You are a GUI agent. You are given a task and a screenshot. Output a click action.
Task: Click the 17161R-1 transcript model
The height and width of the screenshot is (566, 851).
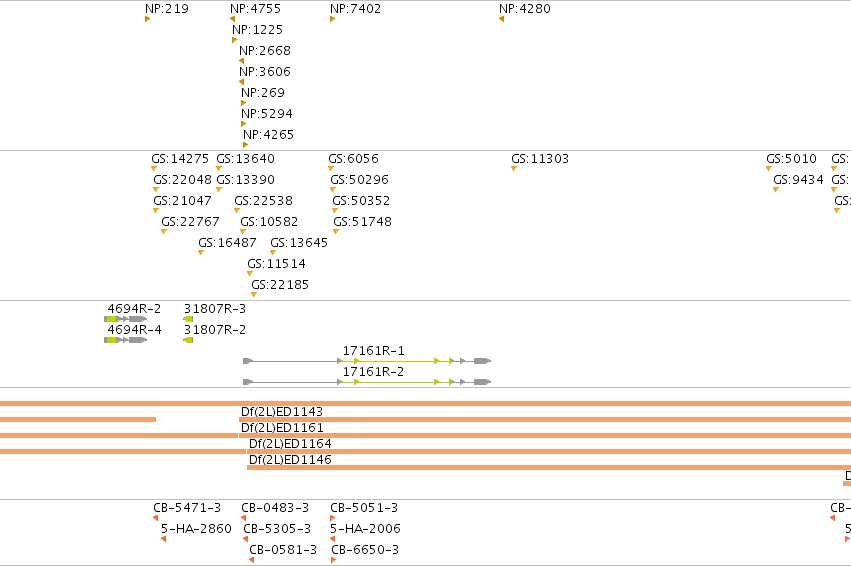click(367, 361)
